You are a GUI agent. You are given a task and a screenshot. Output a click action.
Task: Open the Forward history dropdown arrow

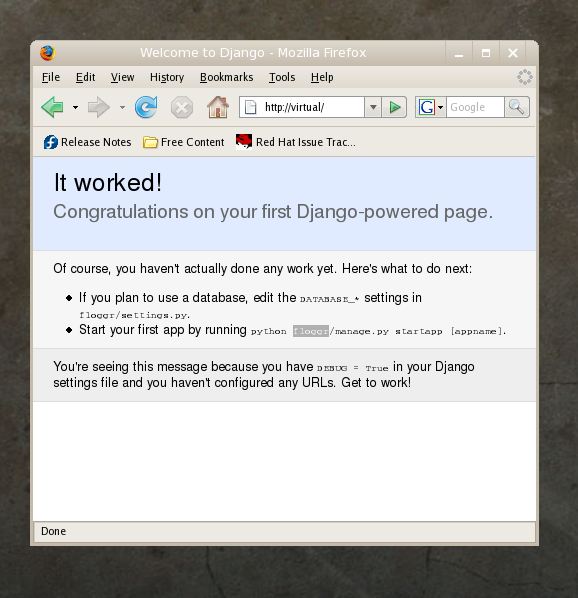click(x=122, y=108)
